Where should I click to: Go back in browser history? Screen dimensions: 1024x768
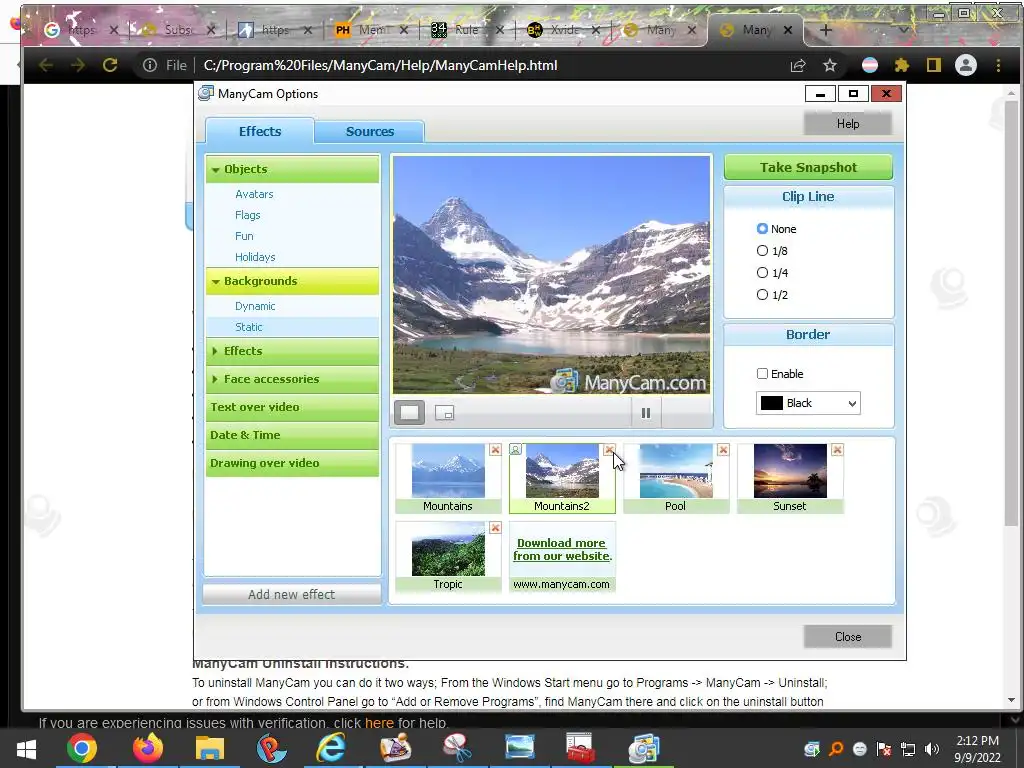click(x=46, y=65)
